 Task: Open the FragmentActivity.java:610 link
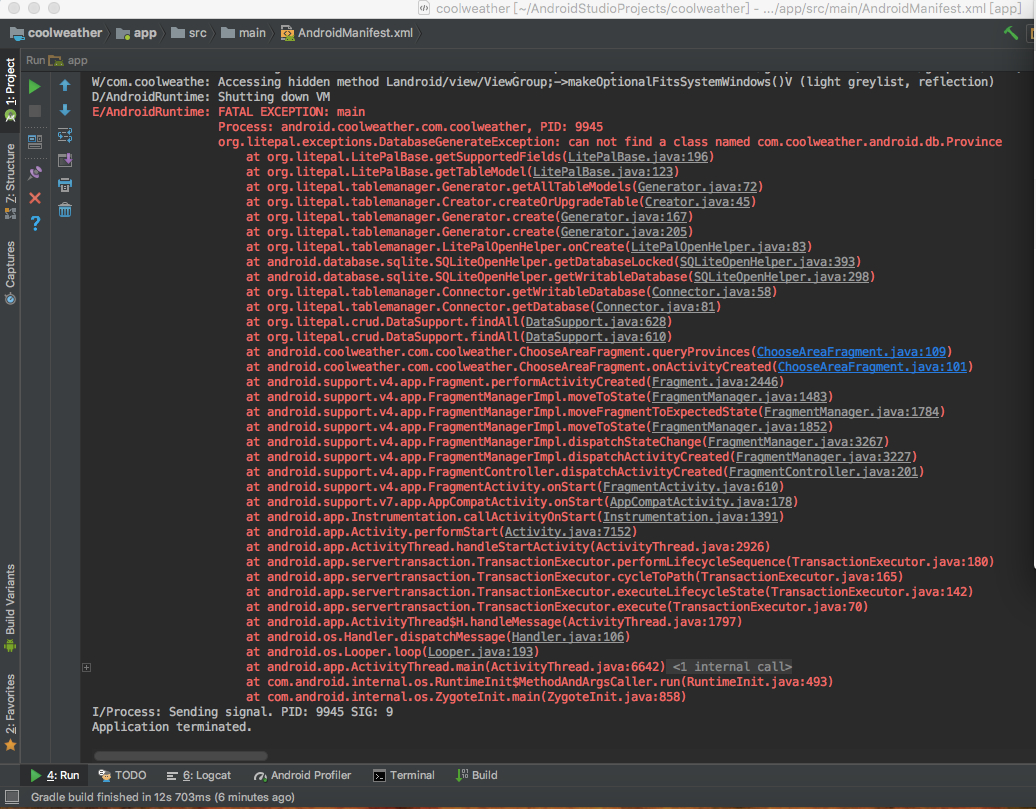pyautogui.click(x=690, y=487)
